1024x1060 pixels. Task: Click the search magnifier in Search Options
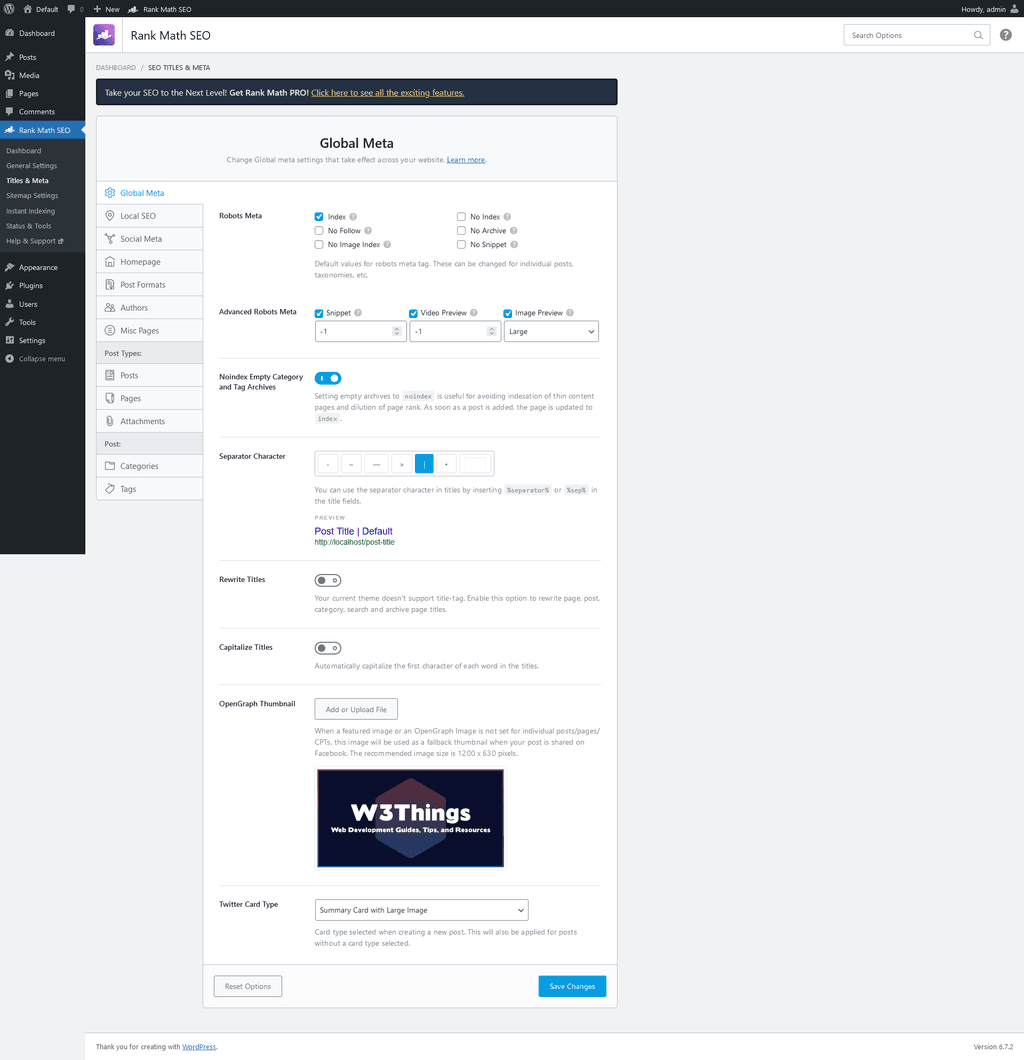[x=978, y=35]
